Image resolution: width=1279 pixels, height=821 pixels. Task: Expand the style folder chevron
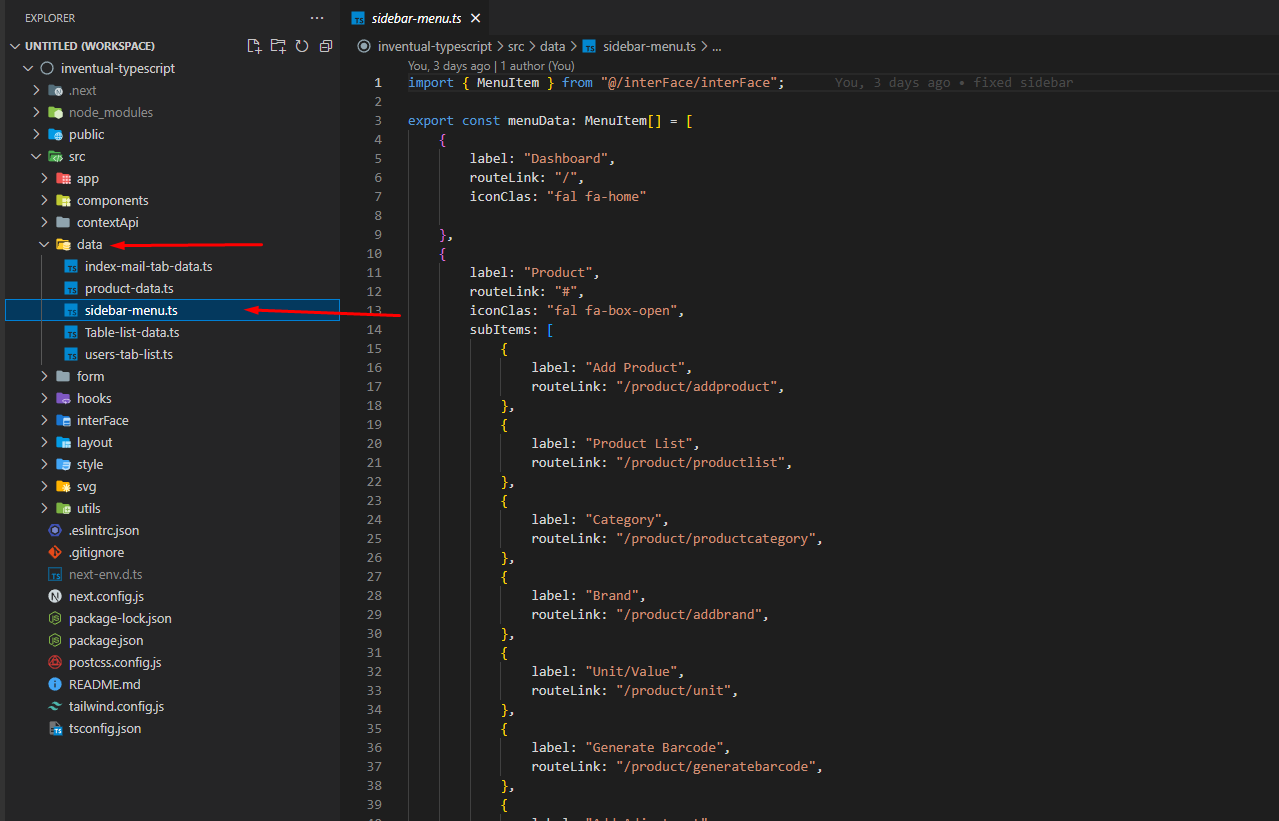click(x=44, y=464)
